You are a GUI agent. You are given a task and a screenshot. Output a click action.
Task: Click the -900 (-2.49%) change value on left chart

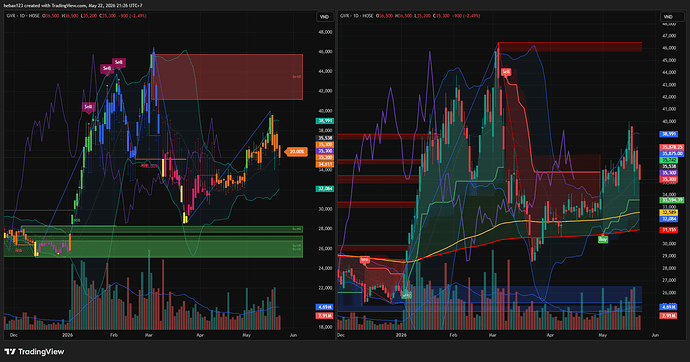[x=131, y=16]
